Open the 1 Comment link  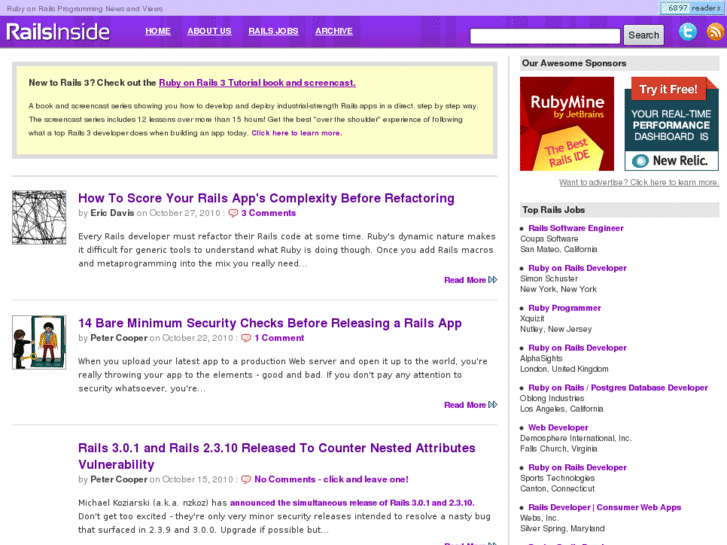279,338
